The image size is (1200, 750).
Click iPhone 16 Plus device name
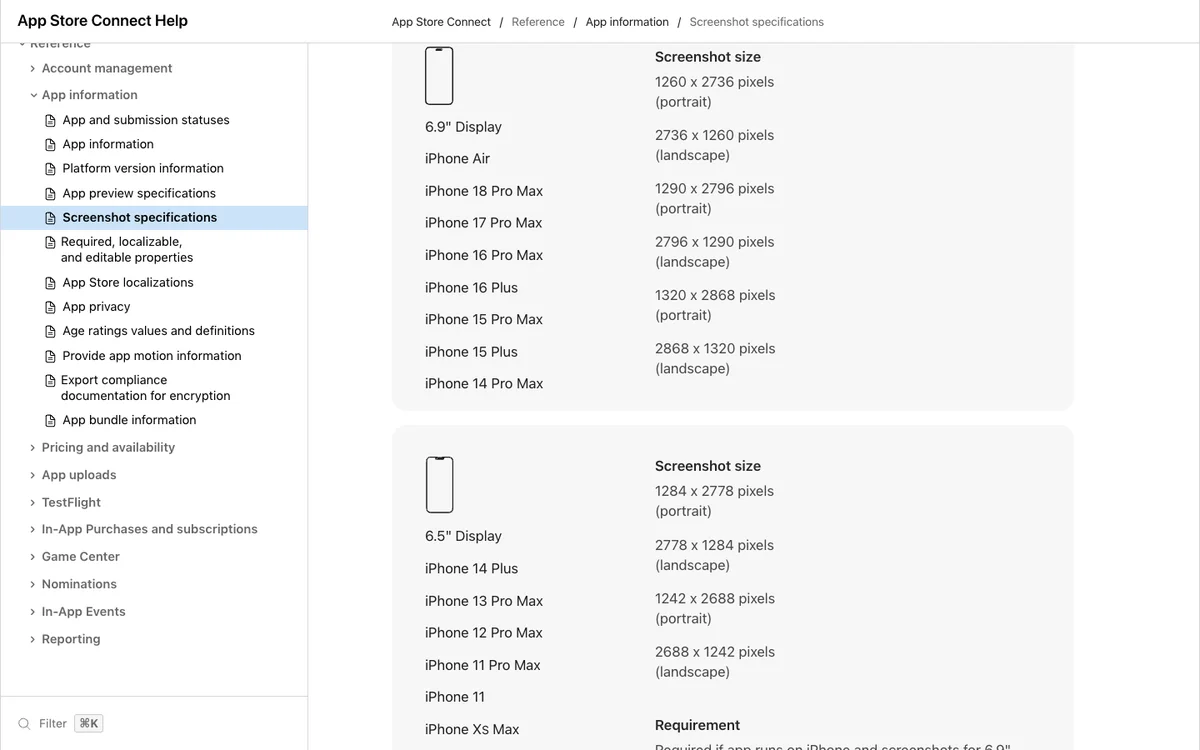click(471, 288)
